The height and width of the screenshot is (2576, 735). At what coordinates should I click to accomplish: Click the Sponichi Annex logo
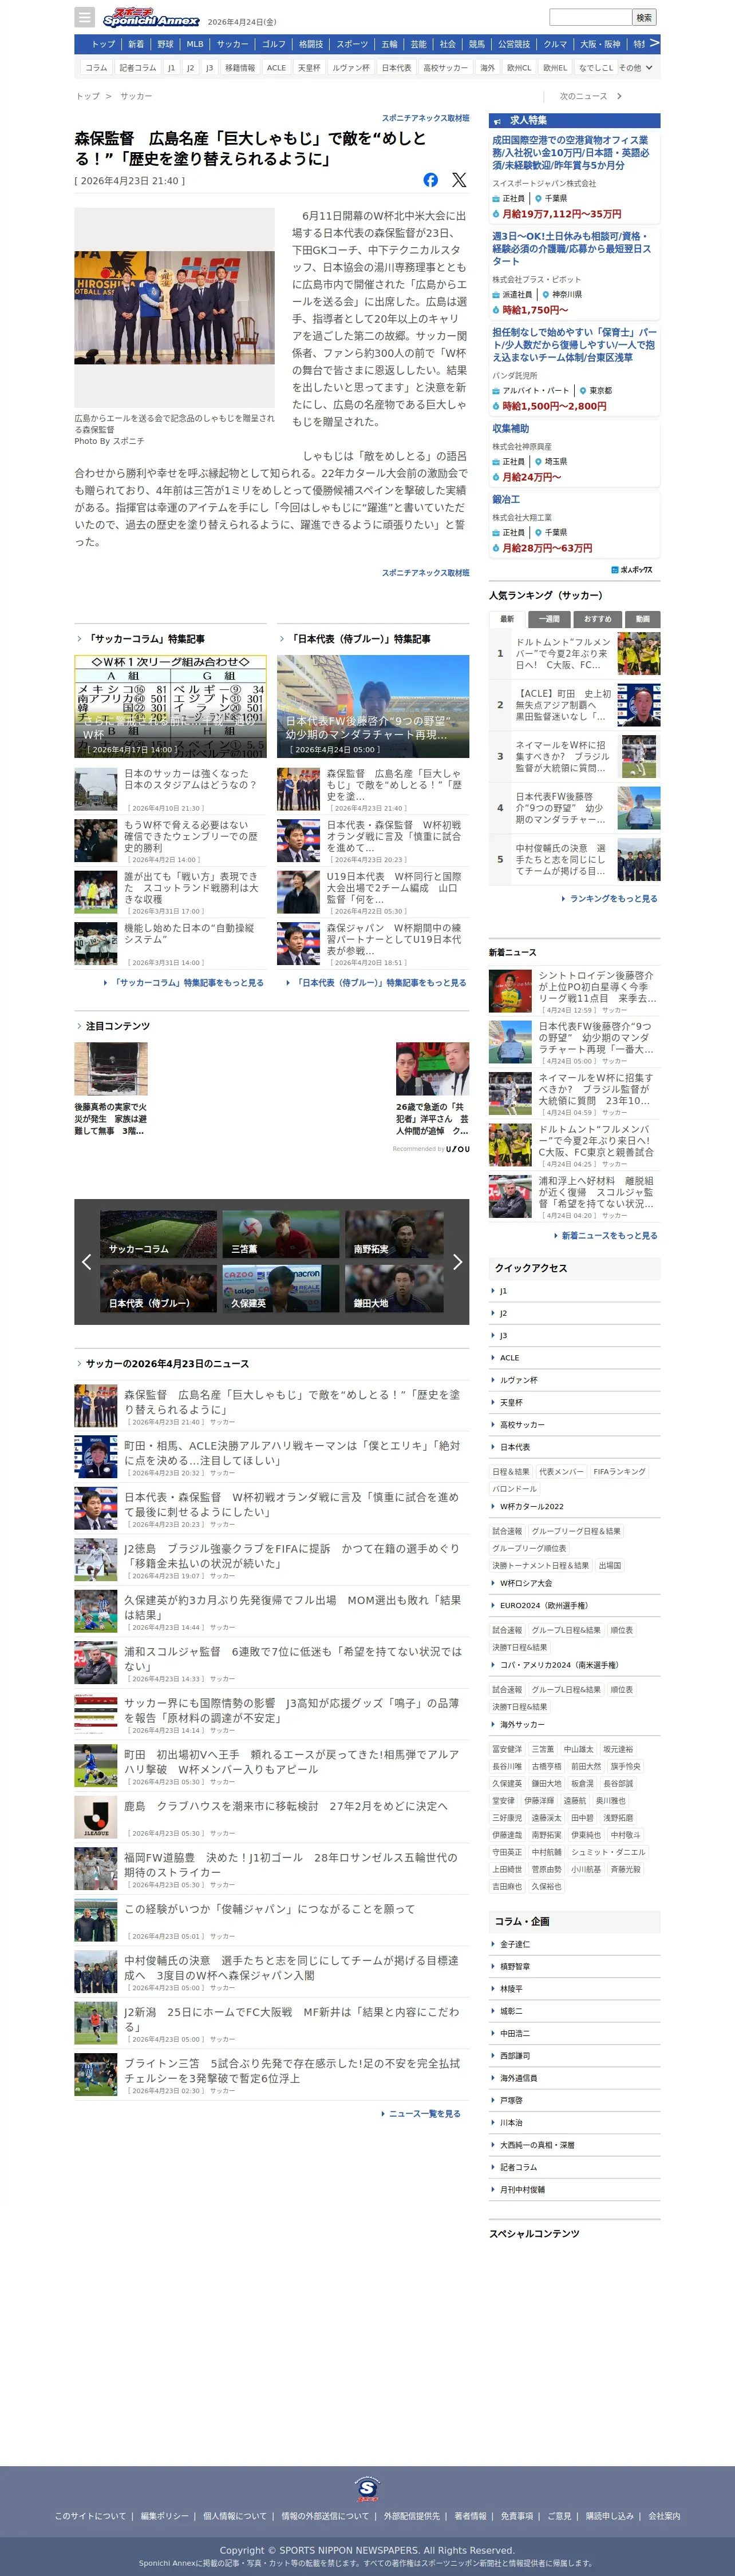coord(151,17)
